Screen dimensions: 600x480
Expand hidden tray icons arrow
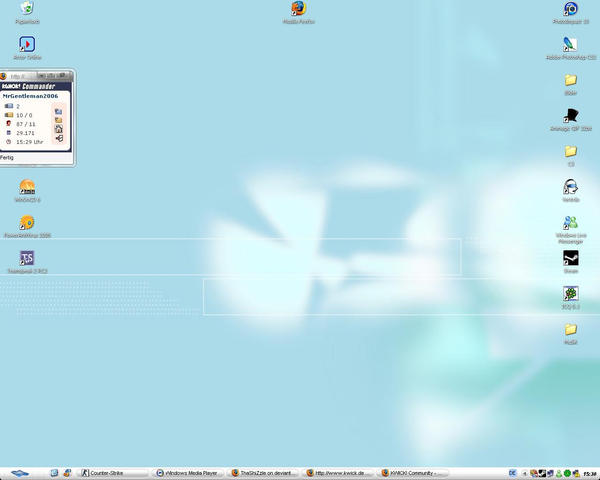click(525, 474)
